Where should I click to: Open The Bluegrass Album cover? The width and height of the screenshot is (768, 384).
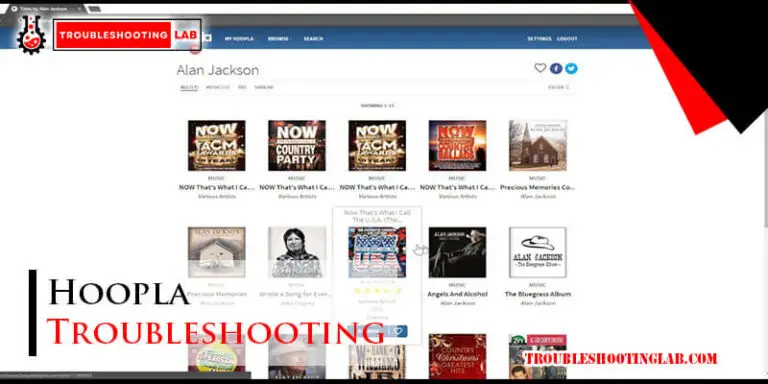tap(538, 252)
